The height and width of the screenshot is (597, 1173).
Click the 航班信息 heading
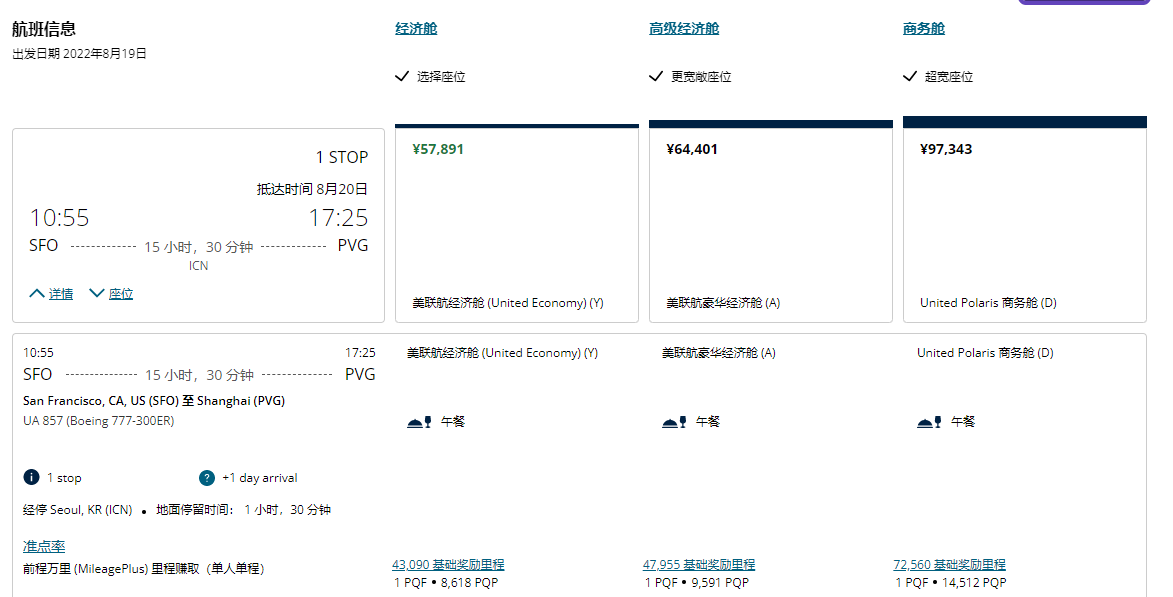coord(44,29)
